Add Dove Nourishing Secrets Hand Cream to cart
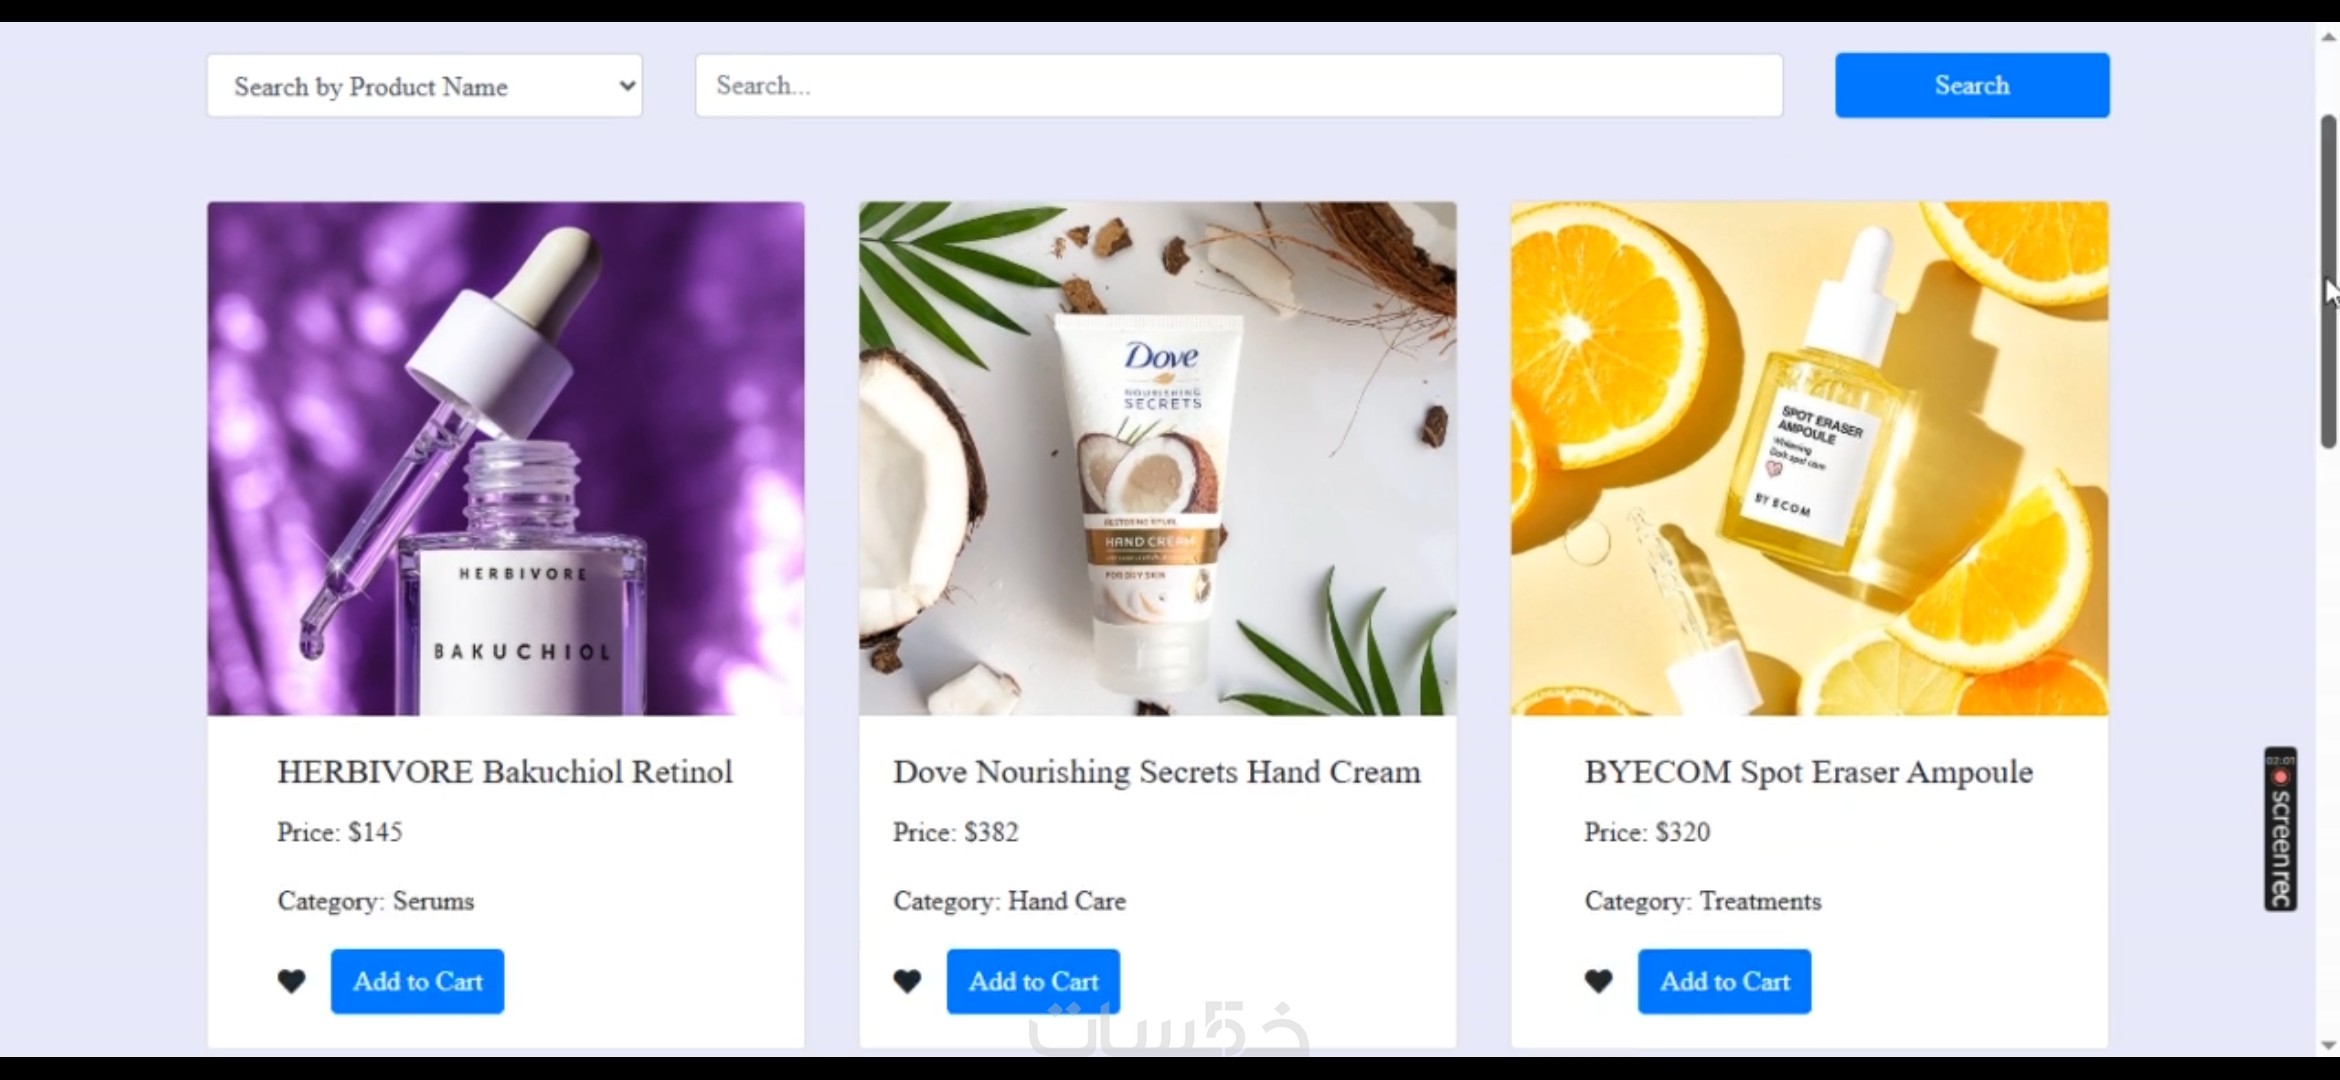This screenshot has width=2340, height=1080. [1033, 981]
